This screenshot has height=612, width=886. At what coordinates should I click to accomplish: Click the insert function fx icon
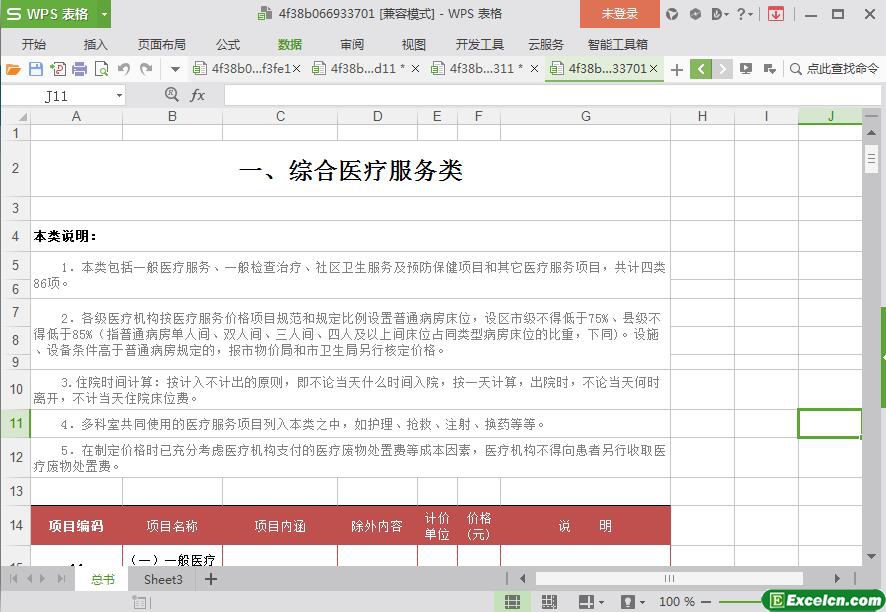tap(197, 95)
